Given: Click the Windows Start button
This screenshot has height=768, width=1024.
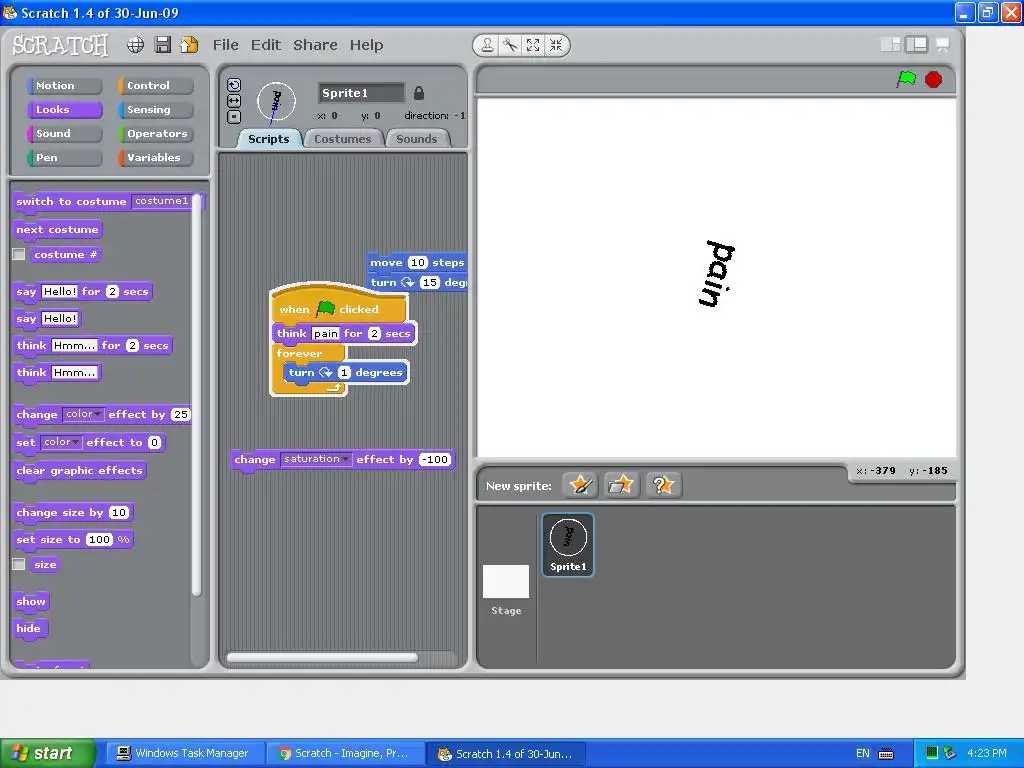Looking at the screenshot, I should point(47,753).
